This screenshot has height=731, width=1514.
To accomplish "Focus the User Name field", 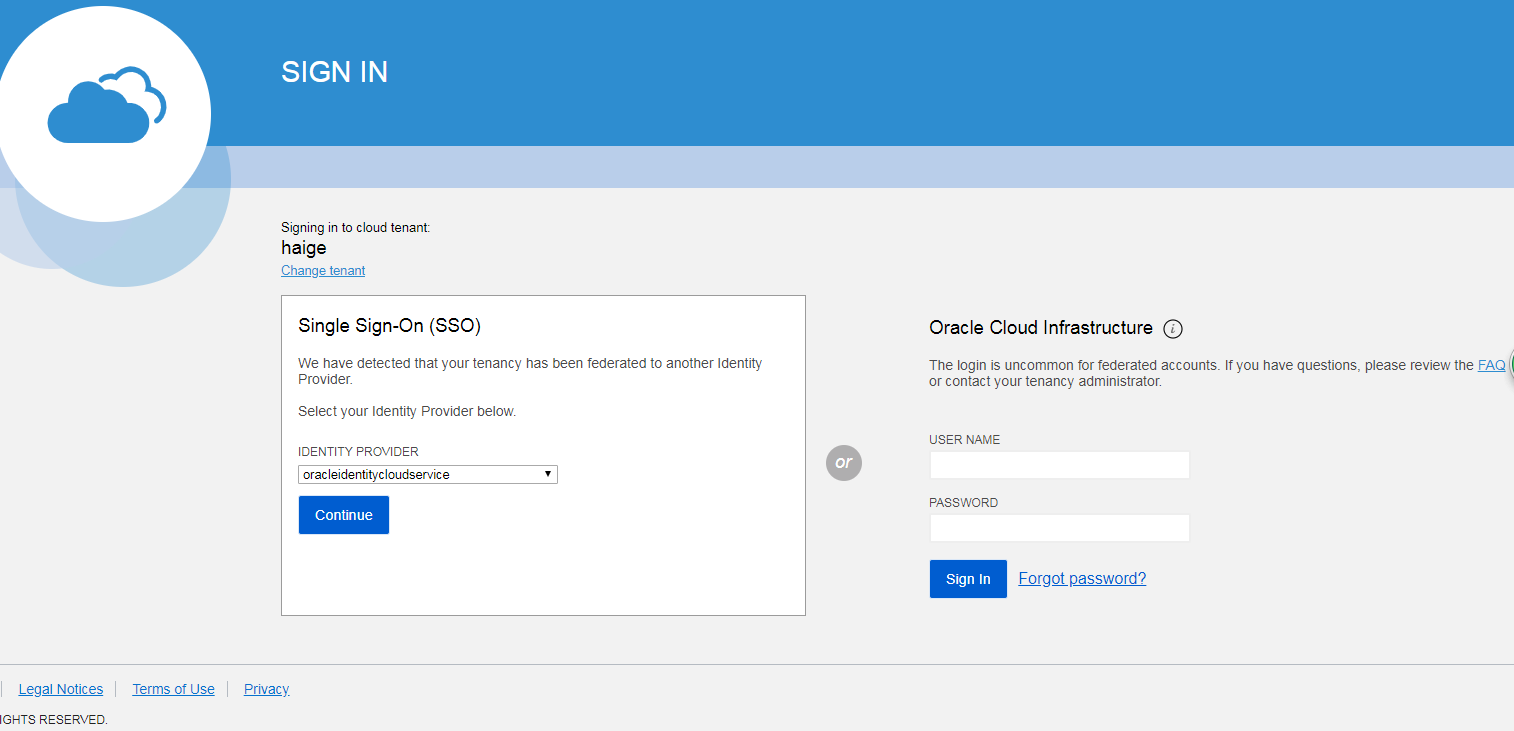I will [x=1060, y=465].
